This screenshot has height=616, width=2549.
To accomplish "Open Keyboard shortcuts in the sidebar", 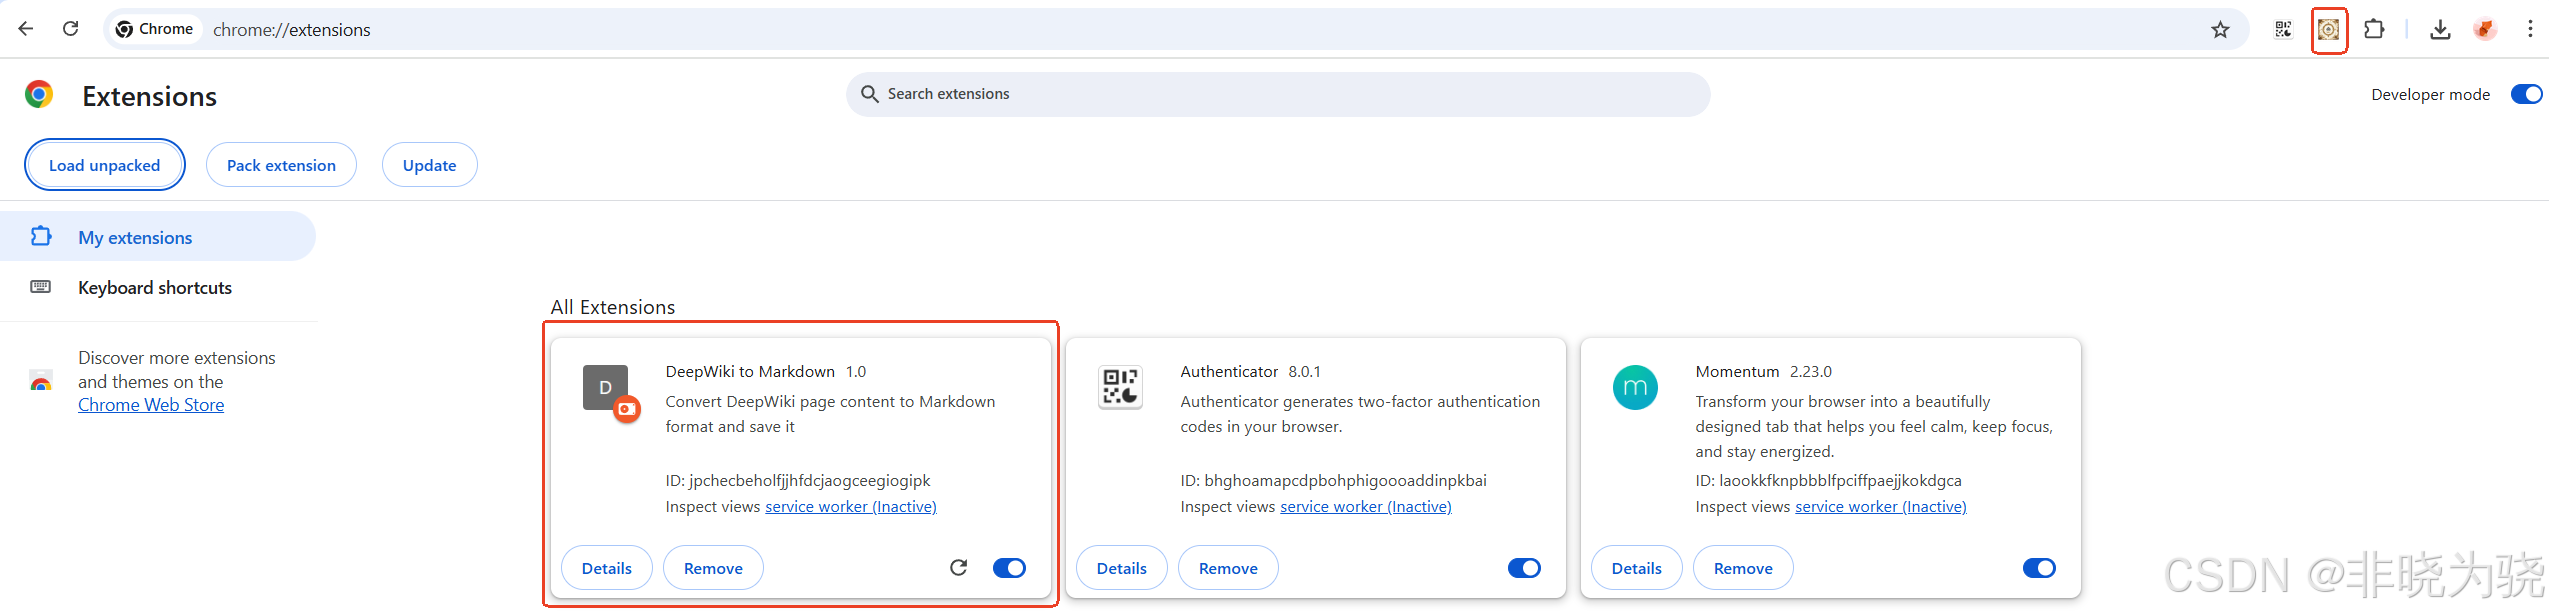I will [x=157, y=288].
